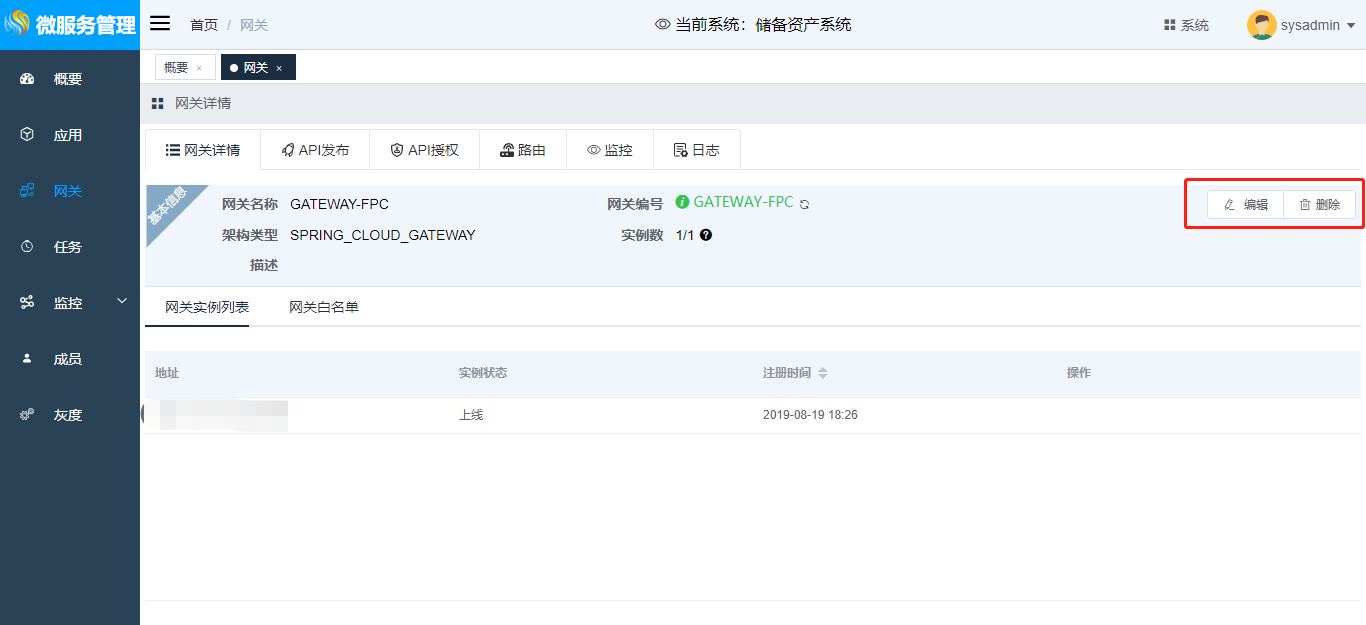Switch to the 网关白名单 tab
This screenshot has height=625, width=1366.
[x=323, y=307]
